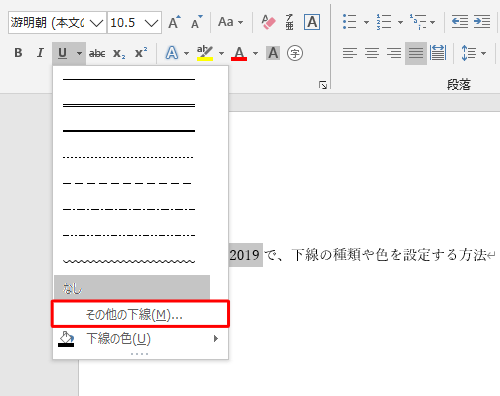Open numbered list dropdown arrow
This screenshot has width=500, height=396.
point(400,22)
